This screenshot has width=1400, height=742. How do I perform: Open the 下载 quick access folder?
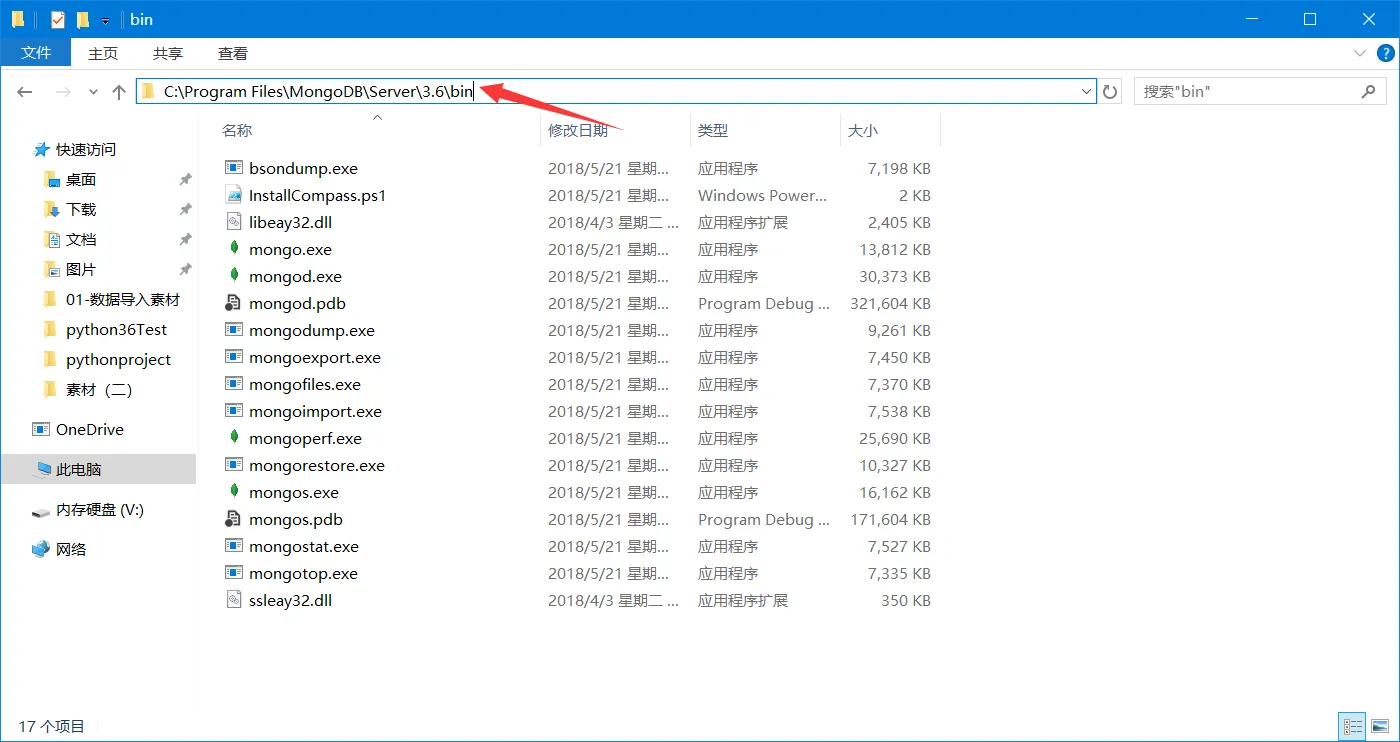point(81,209)
